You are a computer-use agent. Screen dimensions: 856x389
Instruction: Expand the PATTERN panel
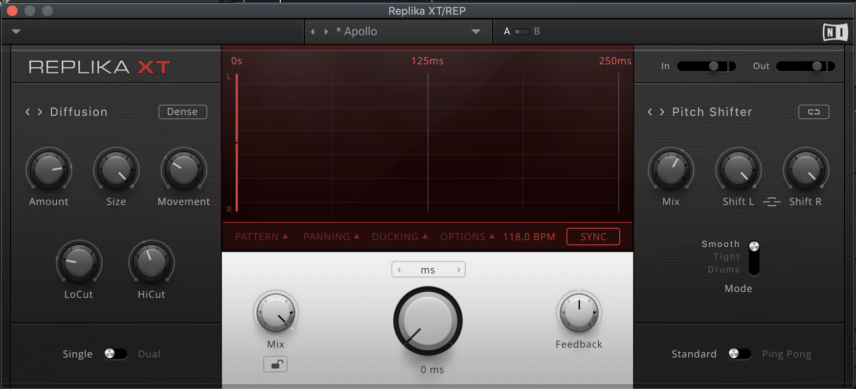point(261,237)
